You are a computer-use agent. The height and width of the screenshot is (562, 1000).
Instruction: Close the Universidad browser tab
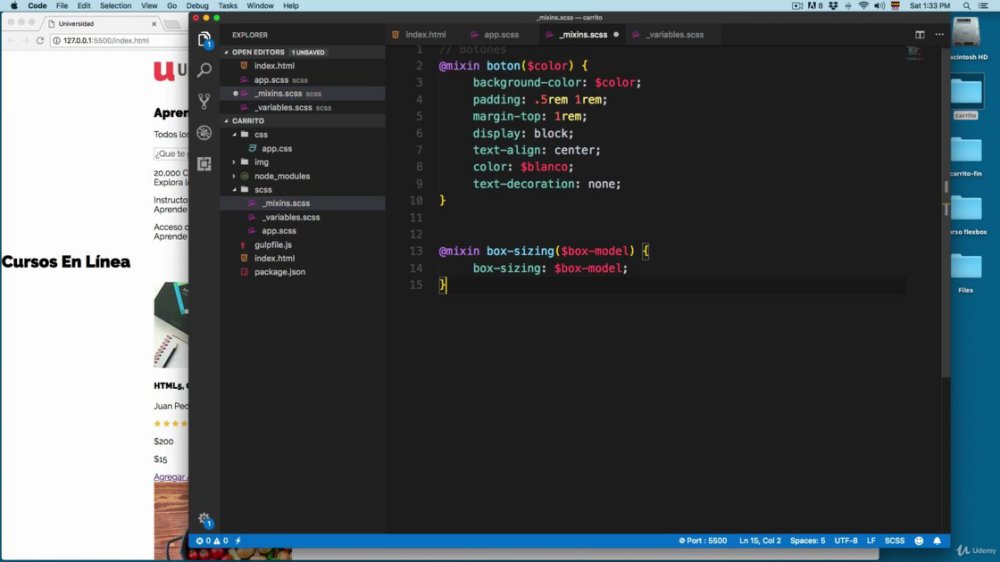pyautogui.click(x=154, y=24)
